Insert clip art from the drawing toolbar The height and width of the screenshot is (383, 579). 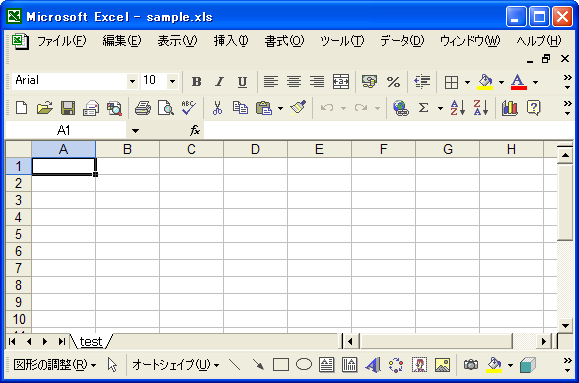(x=419, y=365)
